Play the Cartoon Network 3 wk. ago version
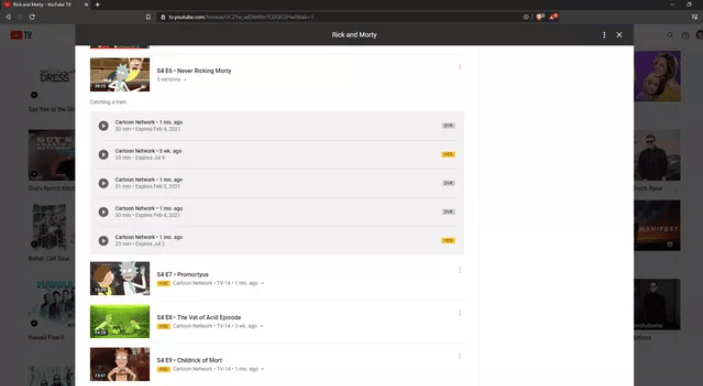This screenshot has height=386, width=703. (104, 155)
